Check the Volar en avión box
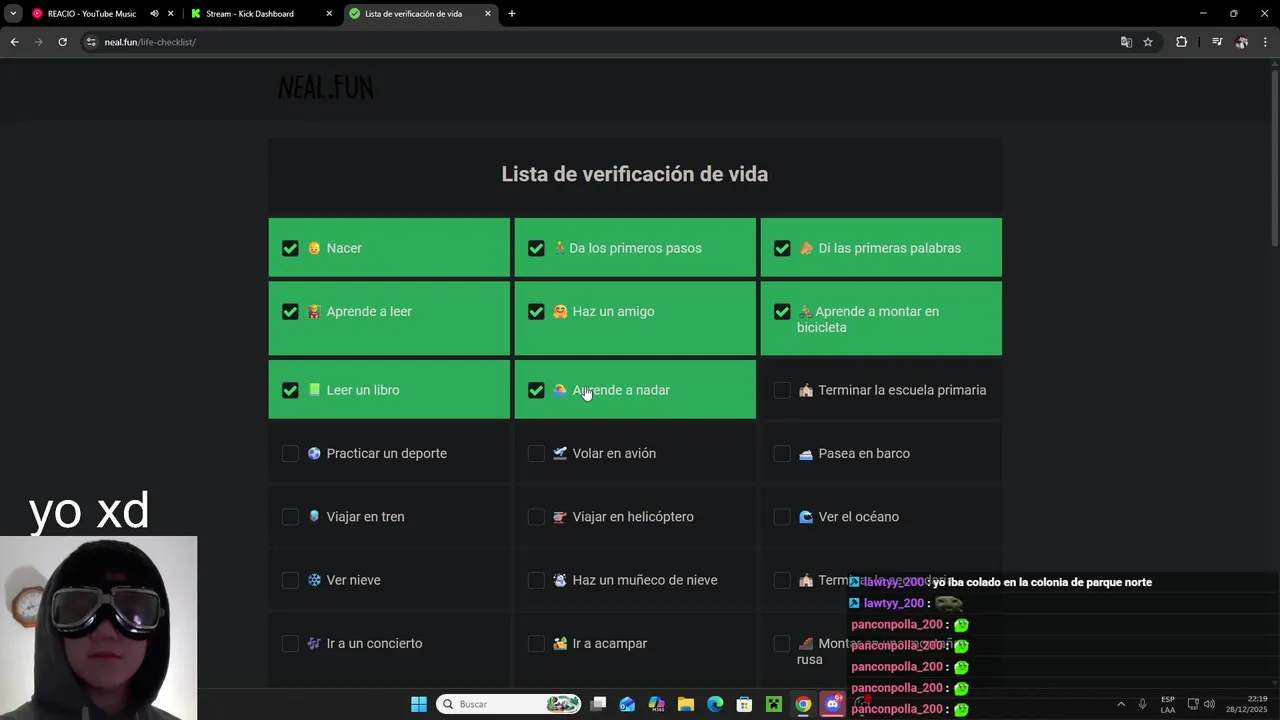Screen dimensions: 1280x720 [x=536, y=454]
